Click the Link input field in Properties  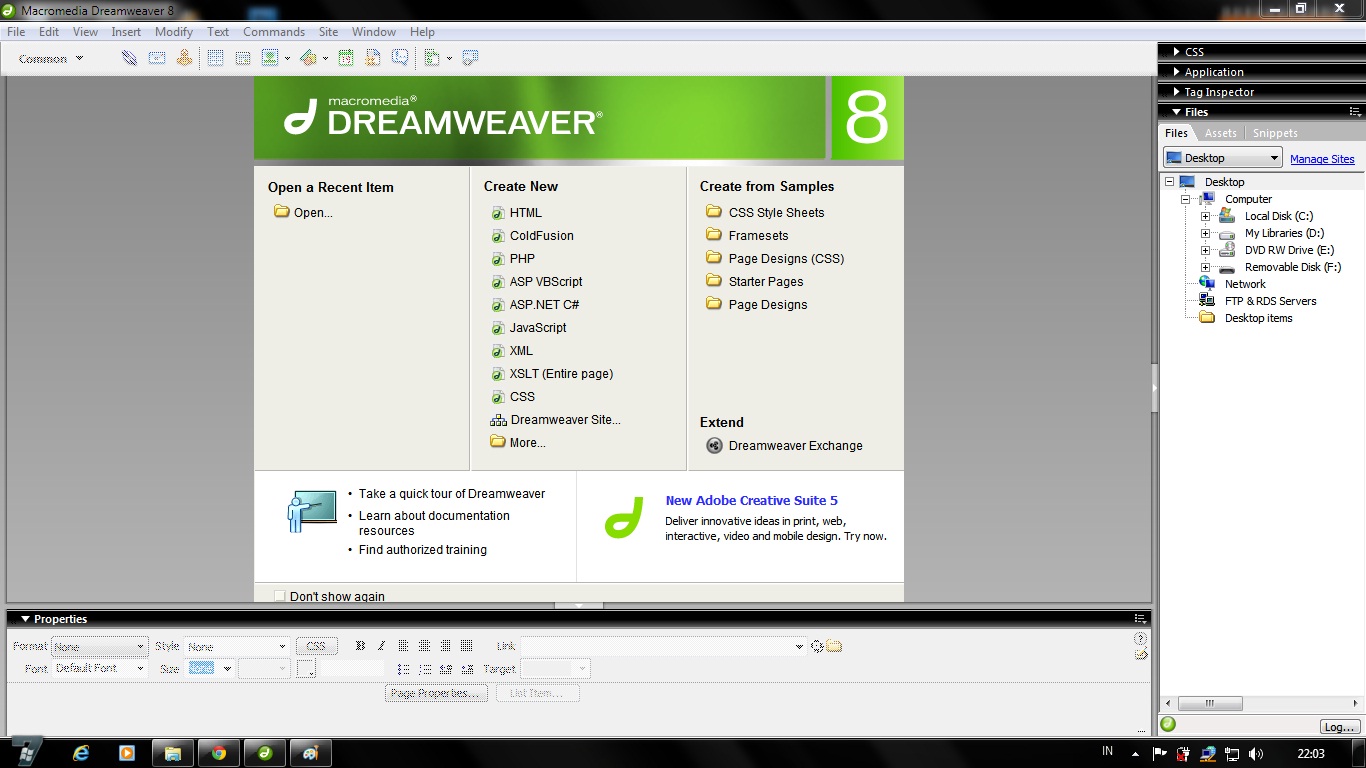click(663, 646)
